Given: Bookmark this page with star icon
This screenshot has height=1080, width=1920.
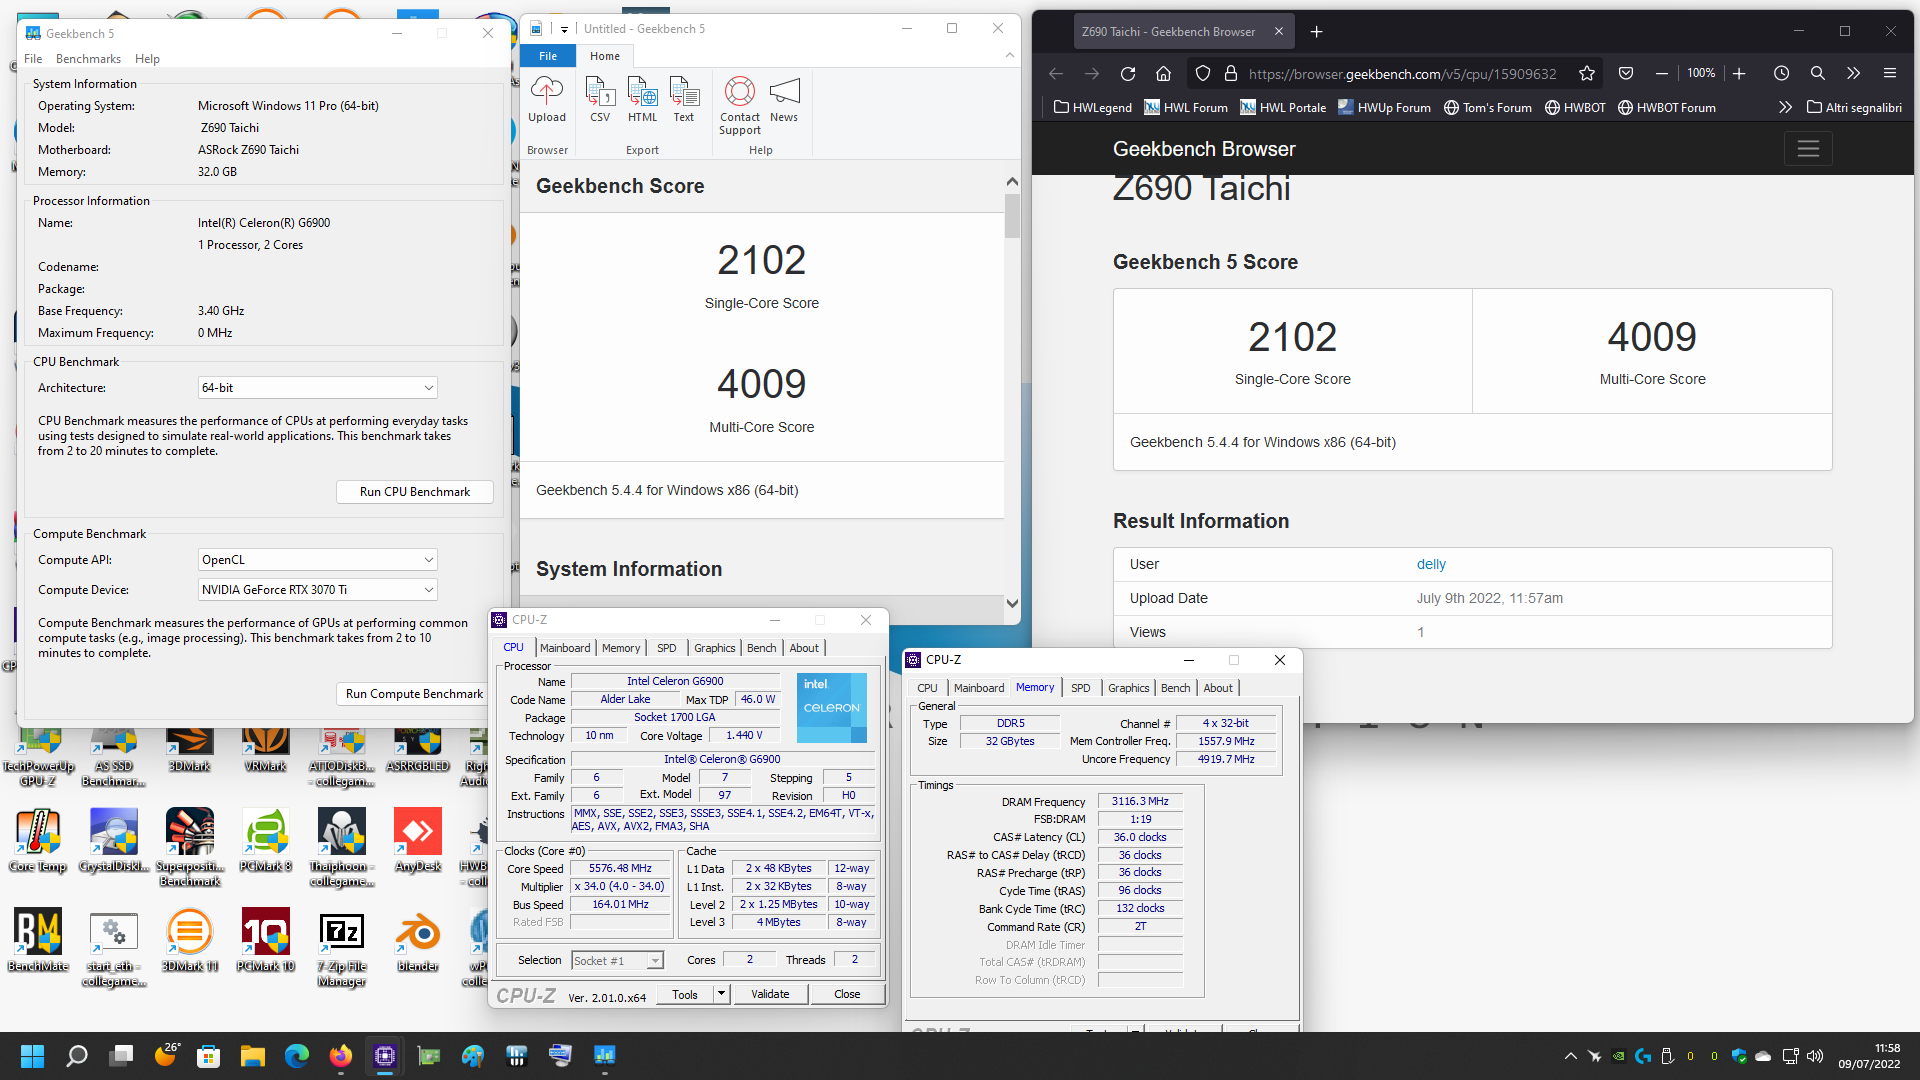Looking at the screenshot, I should (1586, 73).
